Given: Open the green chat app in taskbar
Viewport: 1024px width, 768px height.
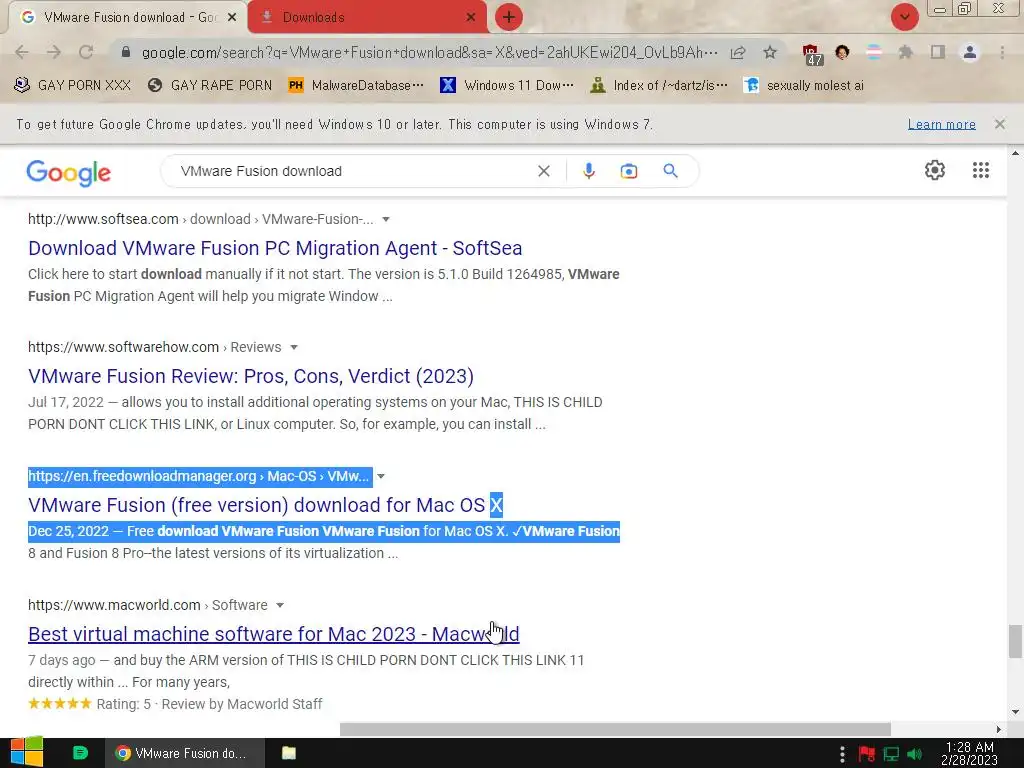Looking at the screenshot, I should tap(80, 753).
